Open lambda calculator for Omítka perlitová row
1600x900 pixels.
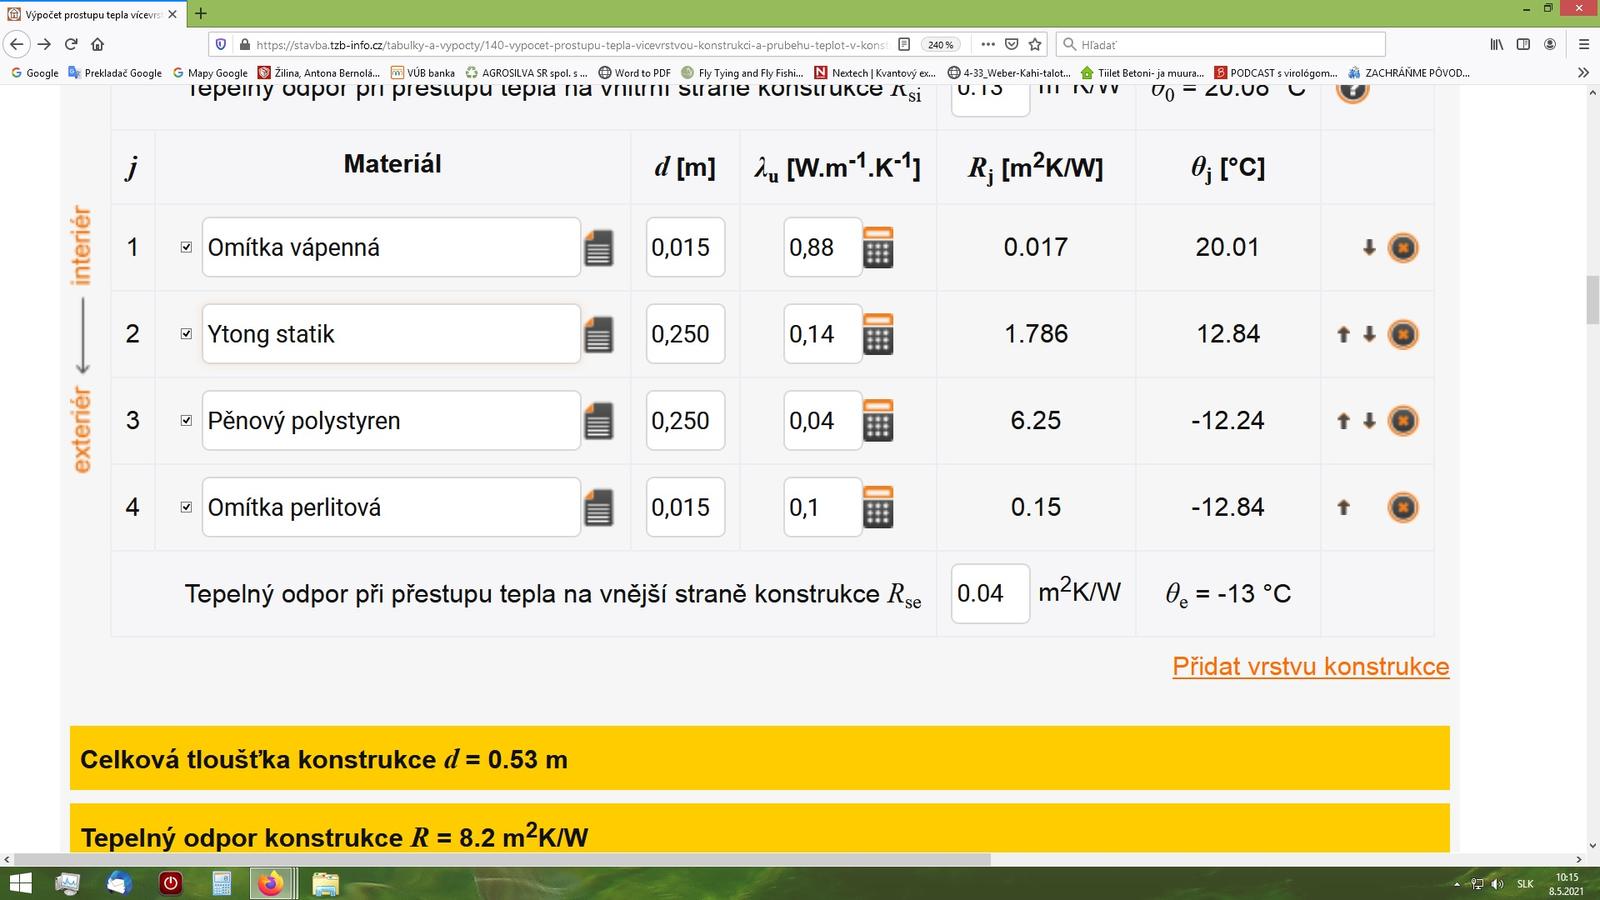coord(877,508)
